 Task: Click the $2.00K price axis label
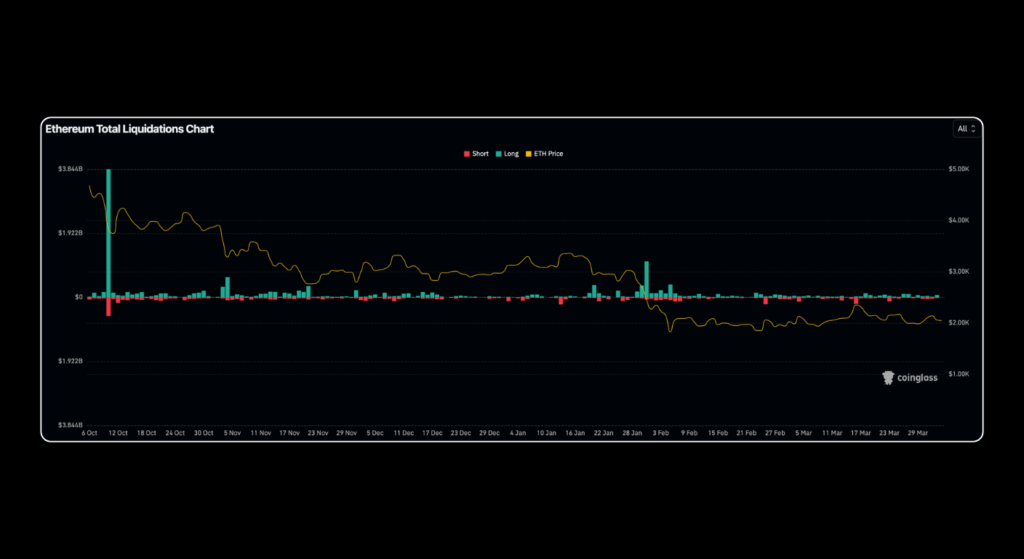(959, 323)
